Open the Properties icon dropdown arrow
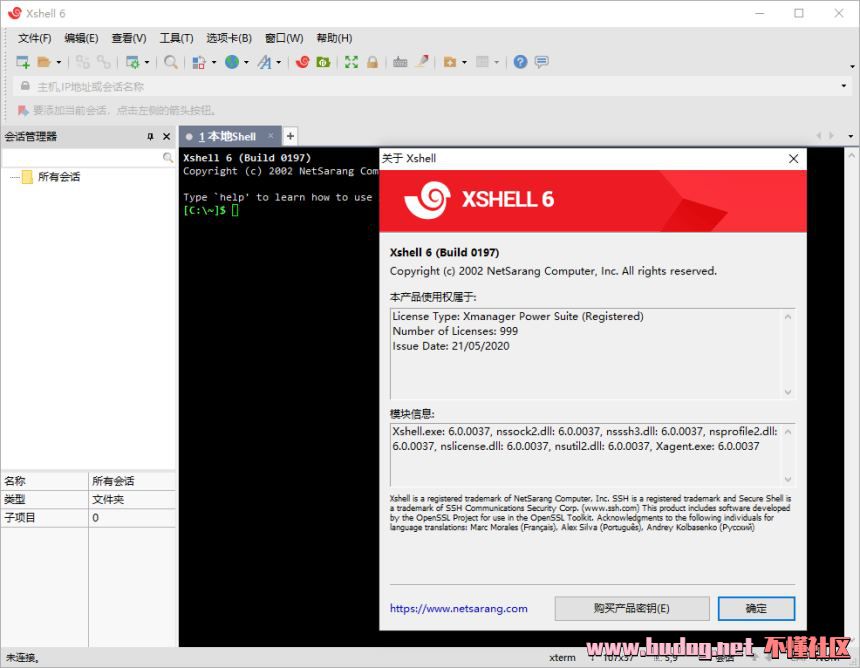 (147, 63)
